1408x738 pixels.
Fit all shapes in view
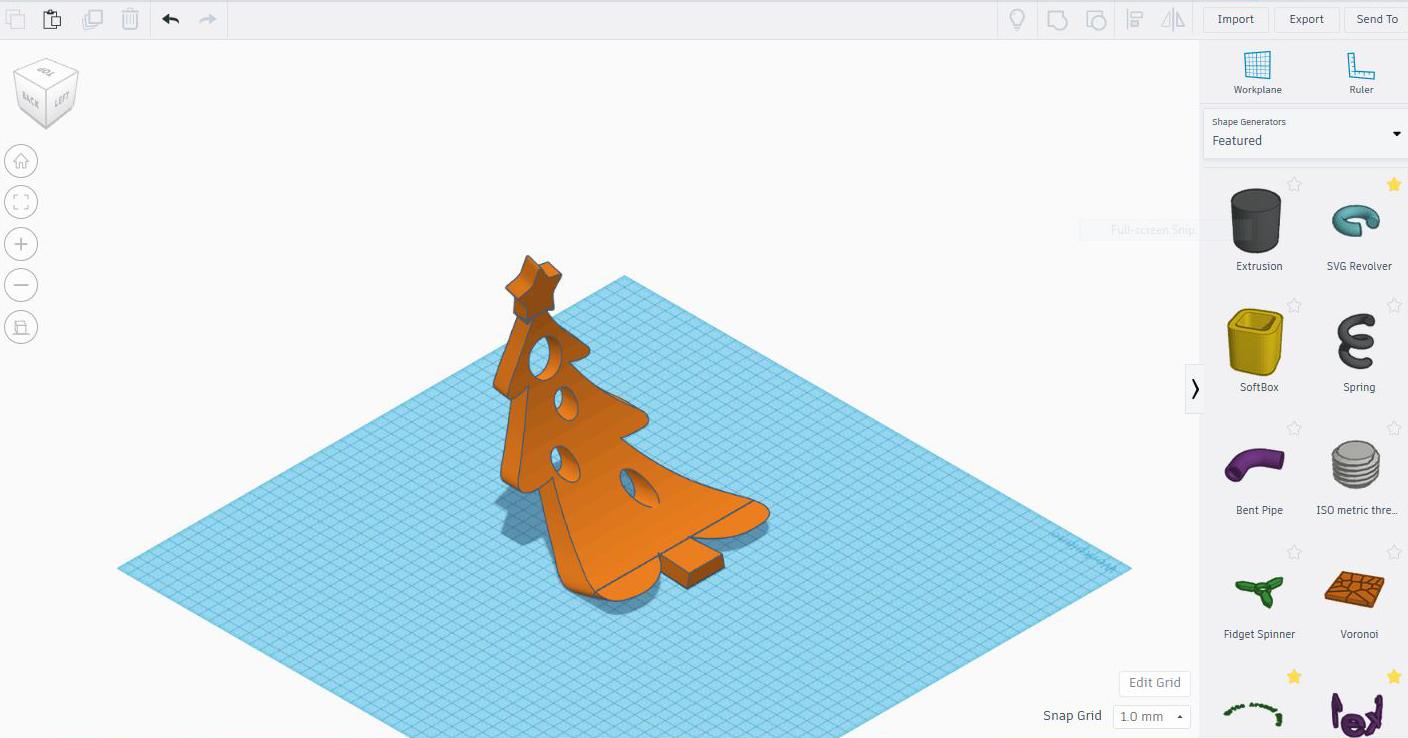click(21, 202)
